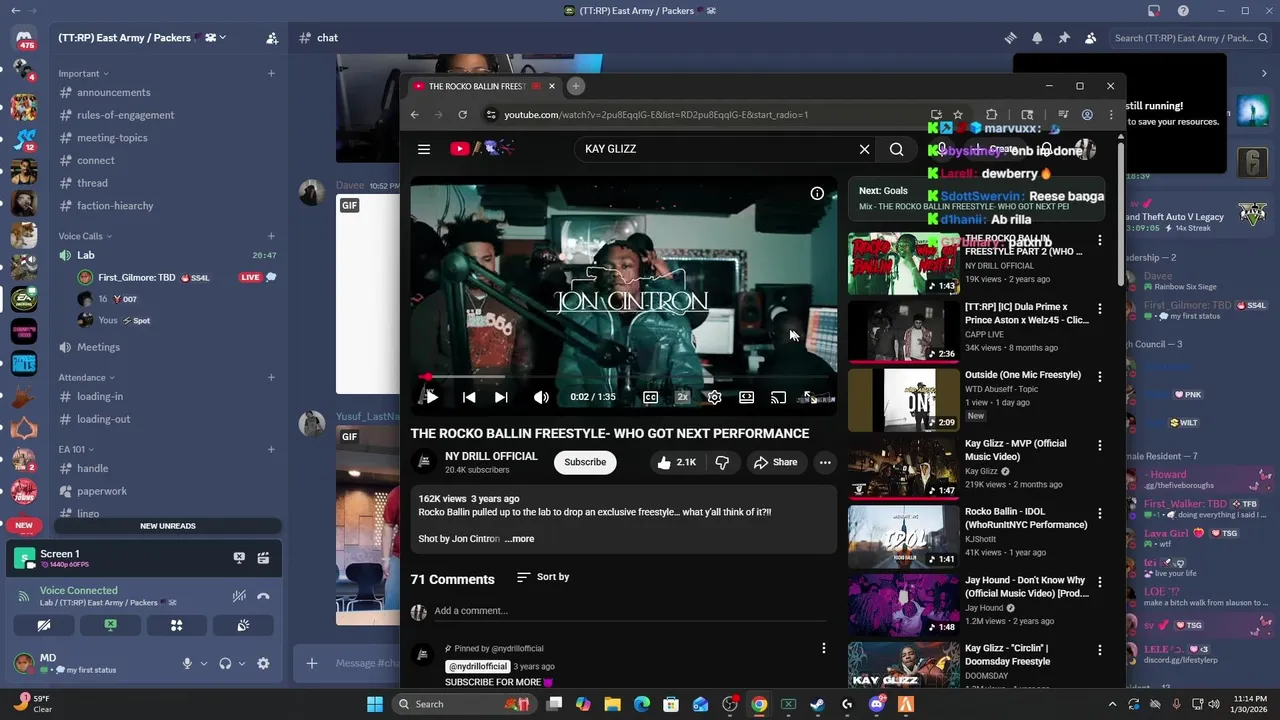Open more actions menu beside Share

825,462
